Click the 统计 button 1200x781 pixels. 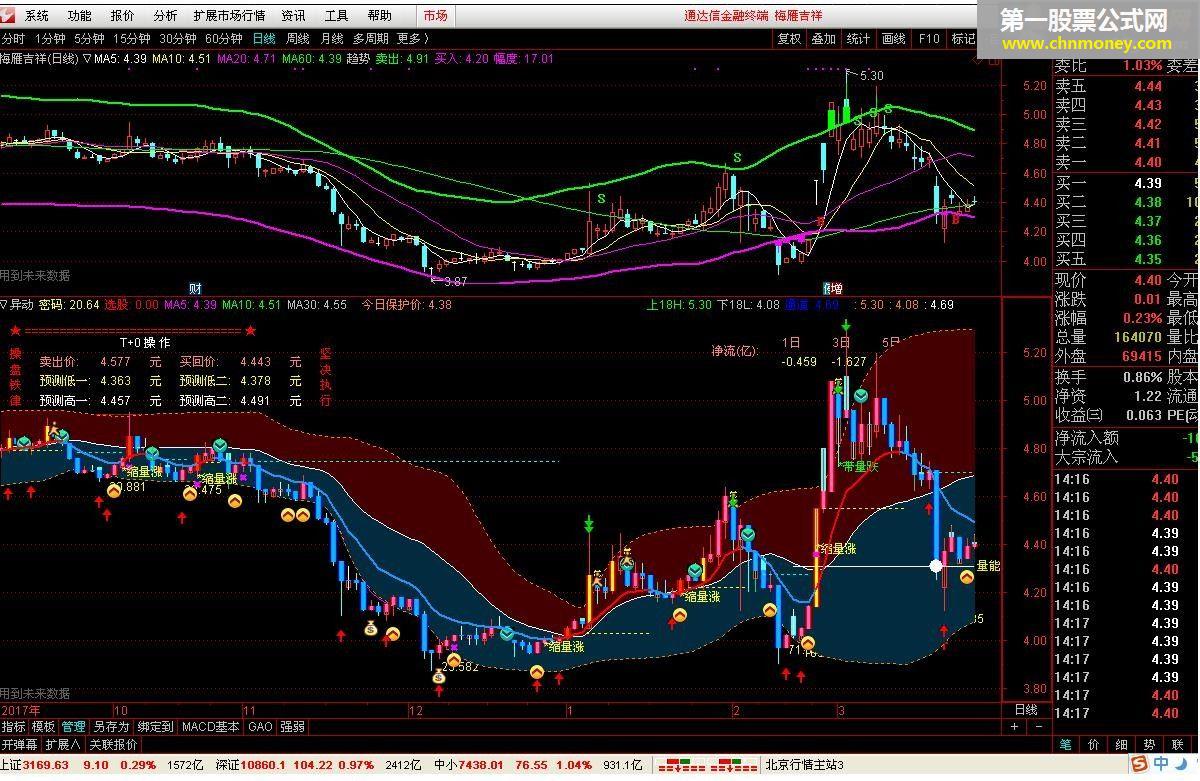[858, 39]
